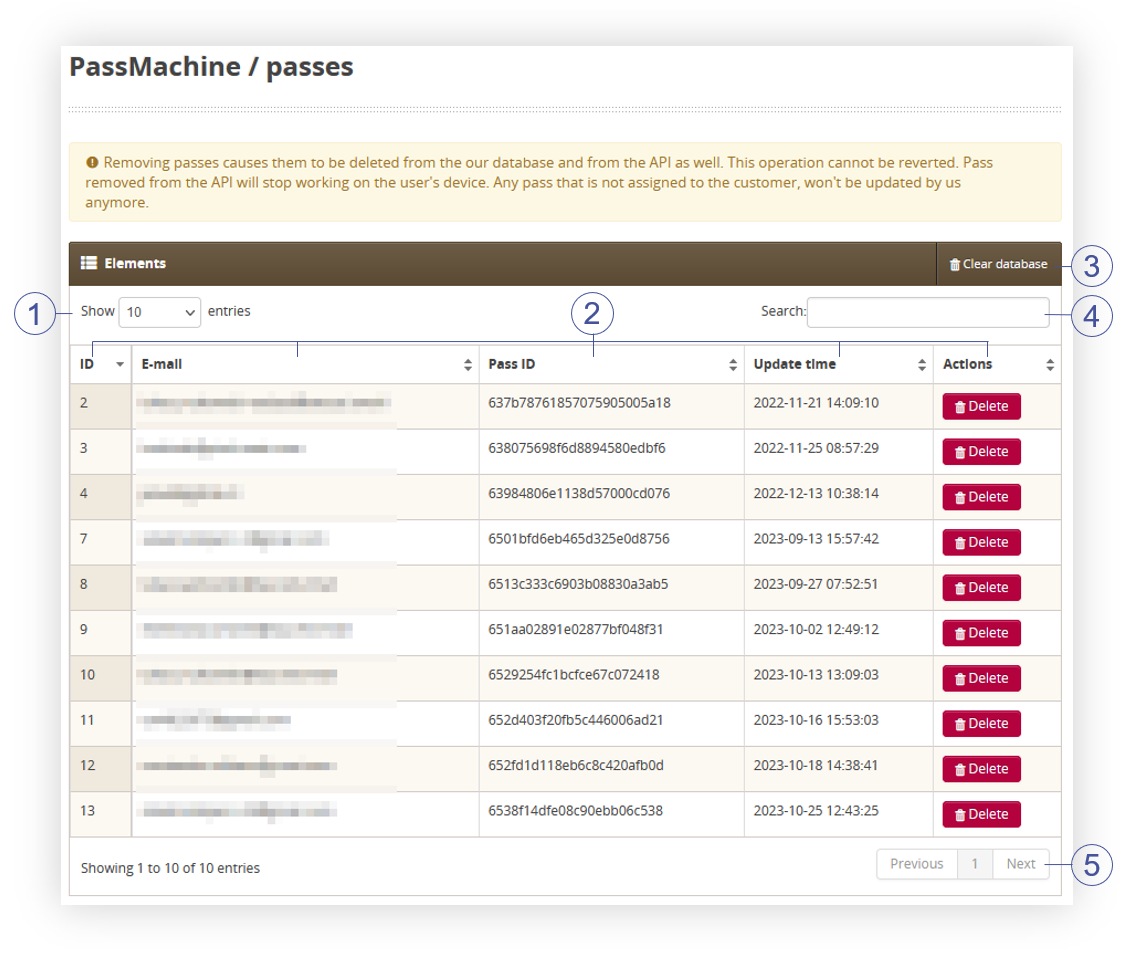
Task: Delete the pass with ID 11
Action: [981, 723]
